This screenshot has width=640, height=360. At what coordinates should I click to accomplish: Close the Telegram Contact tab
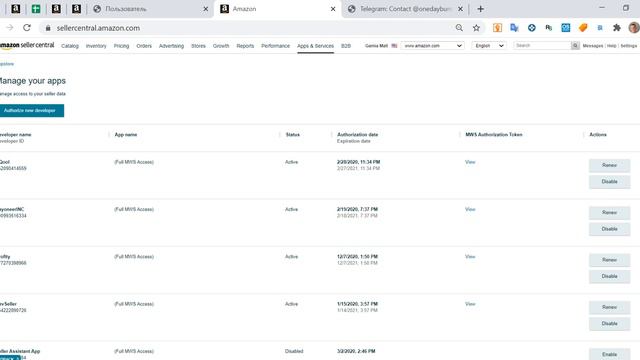(460, 9)
